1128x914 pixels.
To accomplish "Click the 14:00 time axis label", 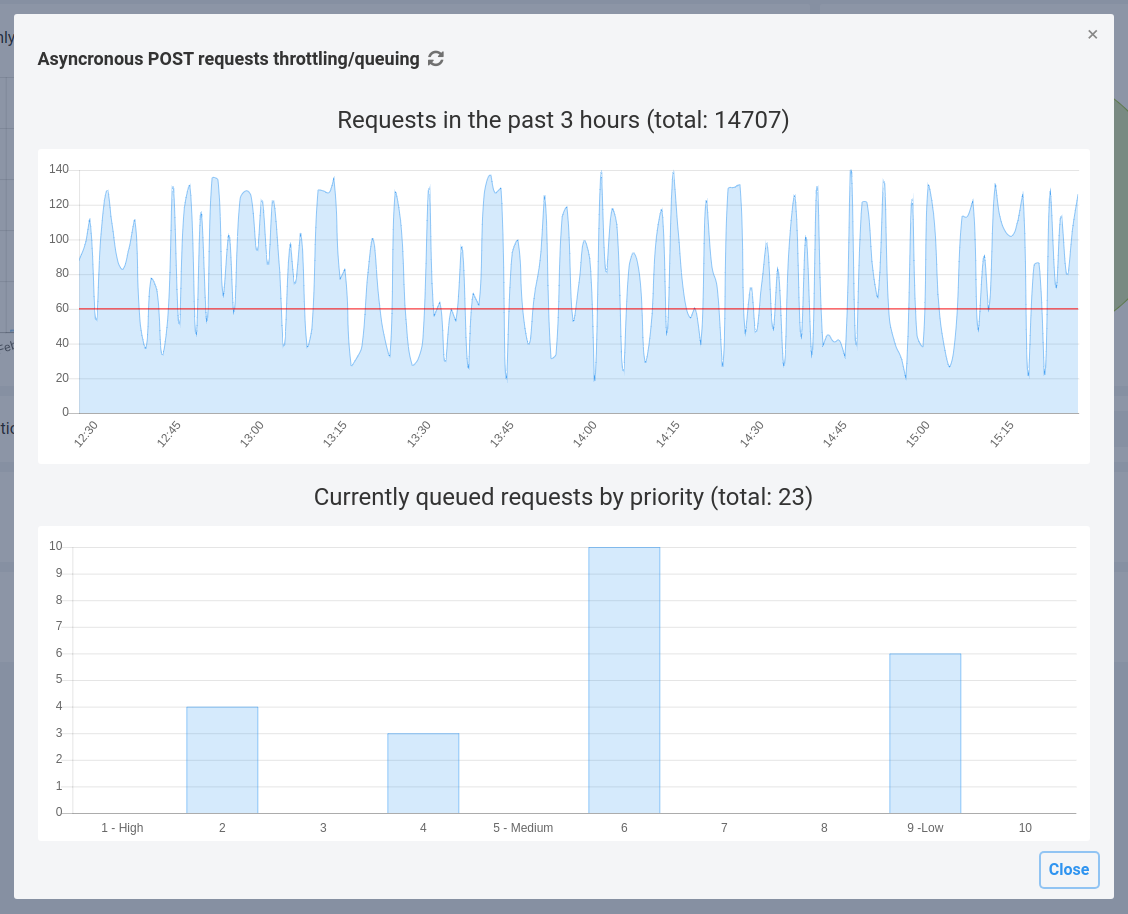I will [x=585, y=434].
